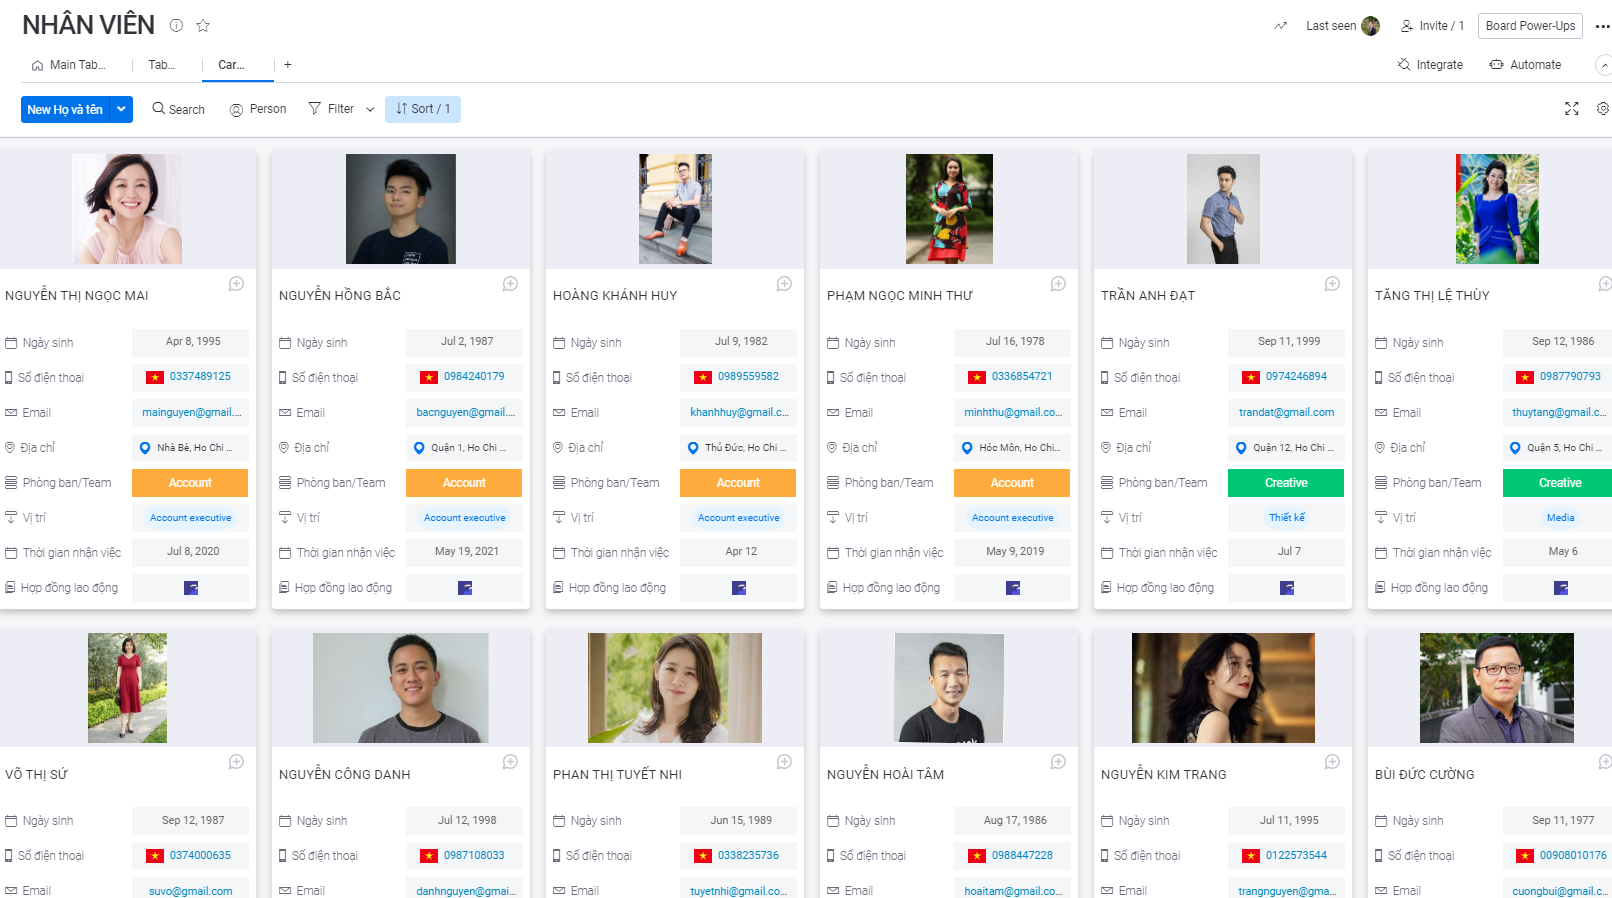
Task: Add a new board view with plus icon
Action: (x=288, y=65)
